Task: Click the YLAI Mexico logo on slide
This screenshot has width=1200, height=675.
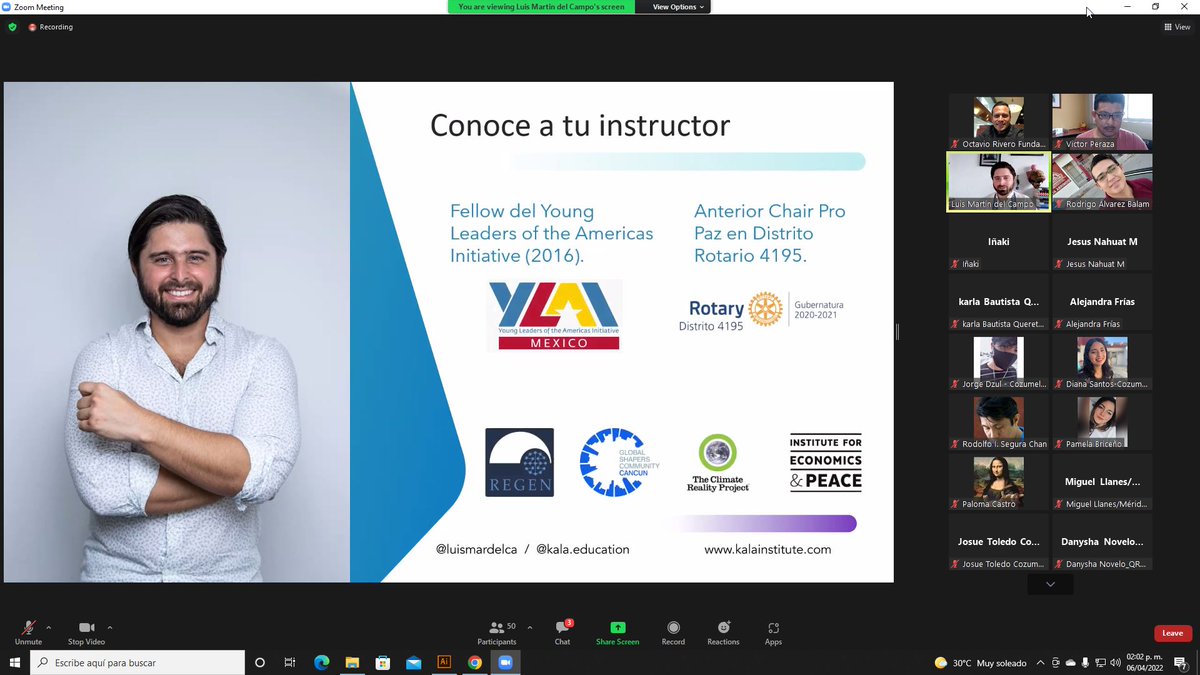Action: point(554,315)
